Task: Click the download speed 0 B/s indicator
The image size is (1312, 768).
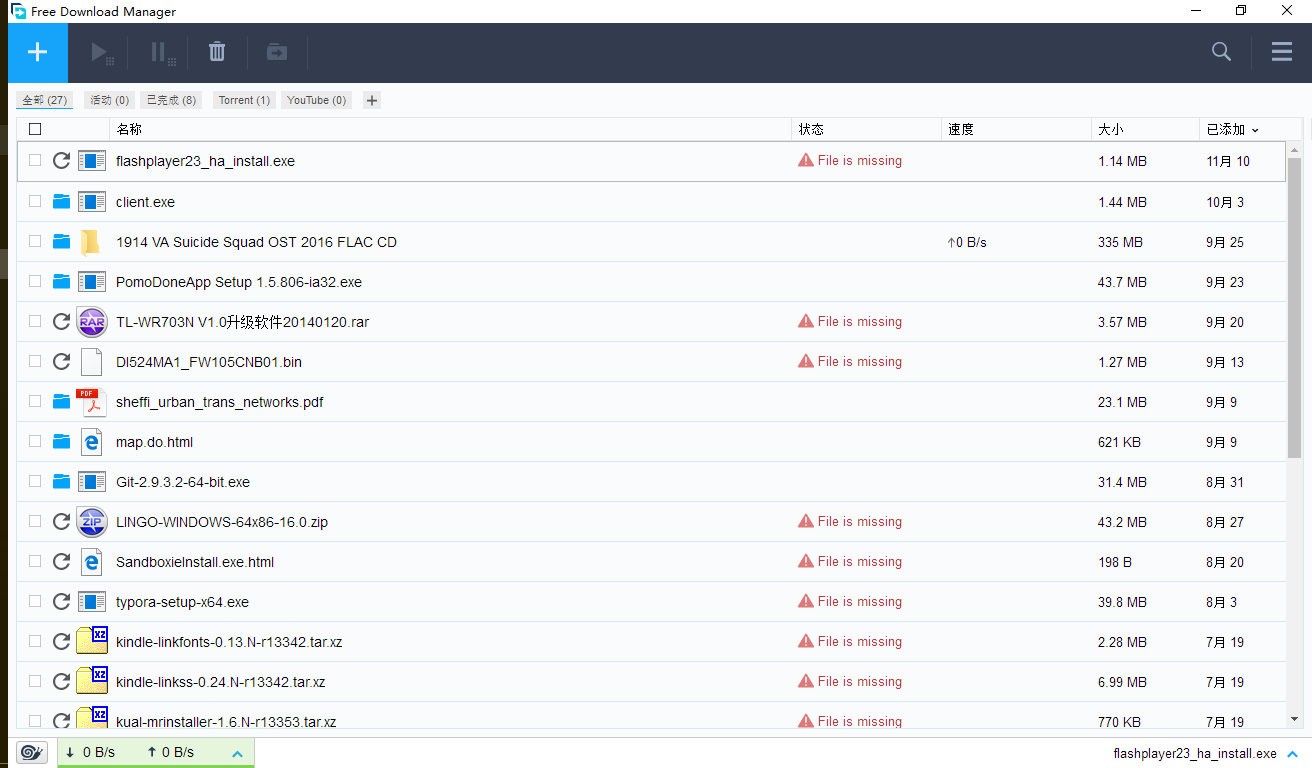Action: pyautogui.click(x=91, y=752)
